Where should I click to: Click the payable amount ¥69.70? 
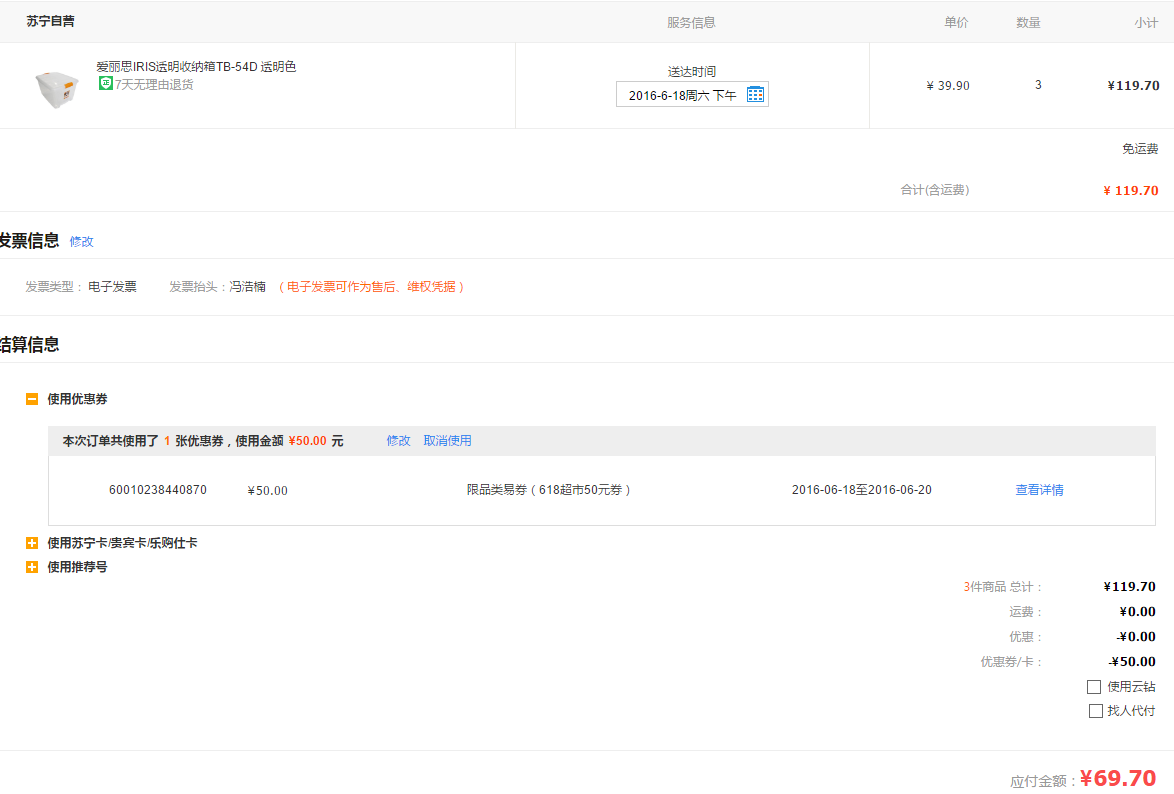coord(1118,778)
